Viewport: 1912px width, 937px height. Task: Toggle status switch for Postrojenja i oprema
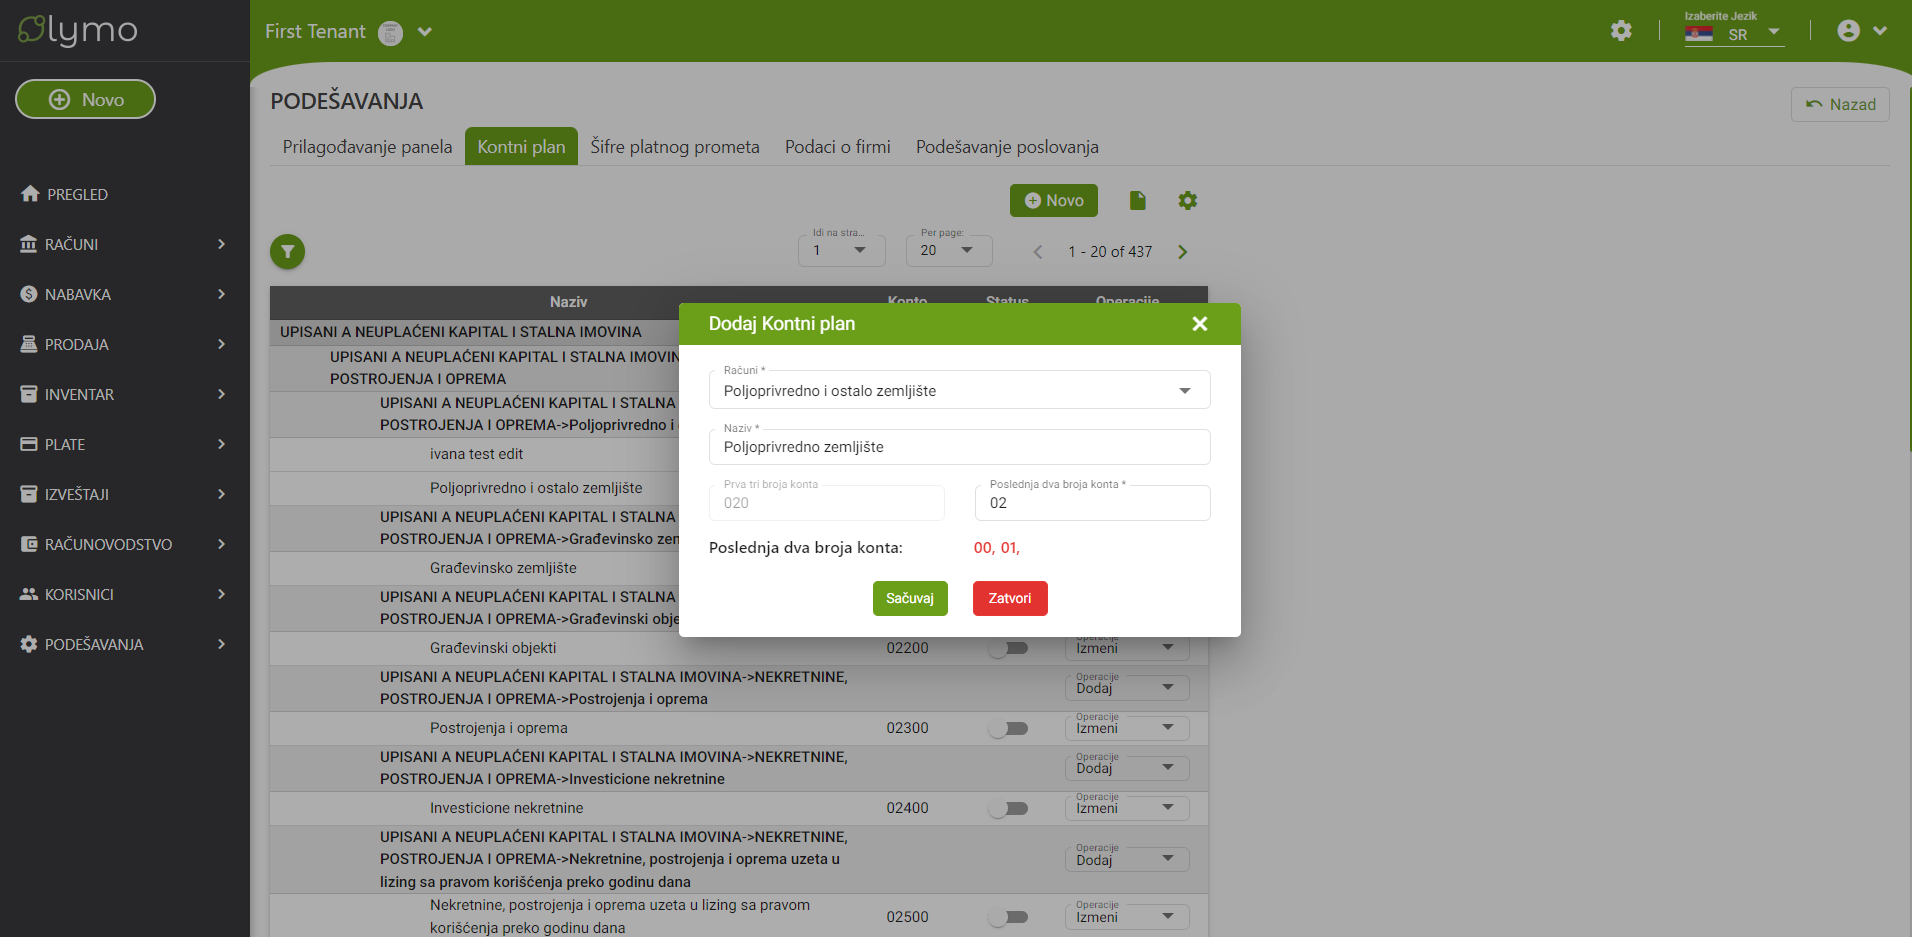pos(1008,728)
